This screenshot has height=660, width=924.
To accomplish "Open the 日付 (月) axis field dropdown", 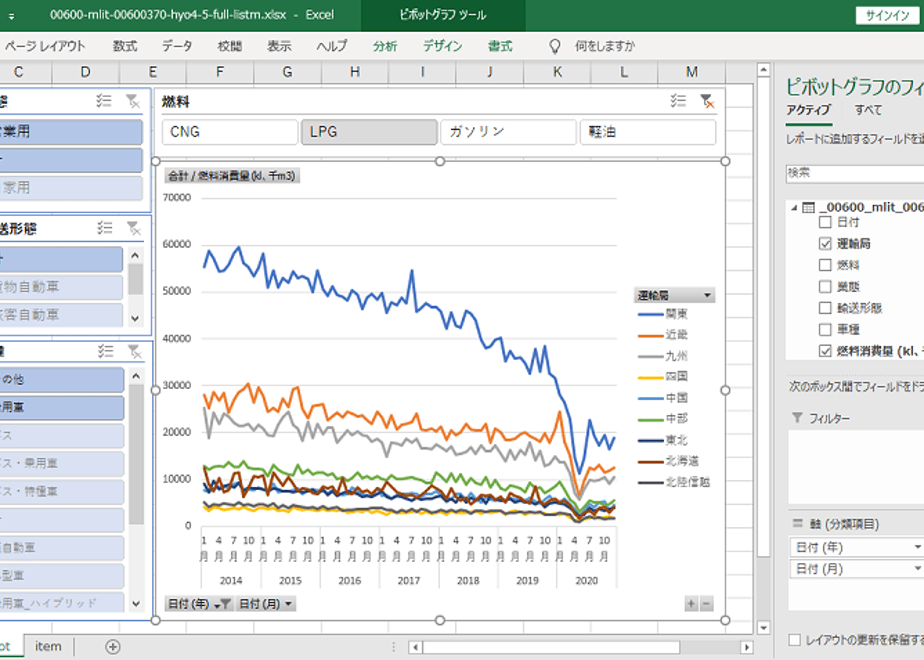I will (917, 569).
